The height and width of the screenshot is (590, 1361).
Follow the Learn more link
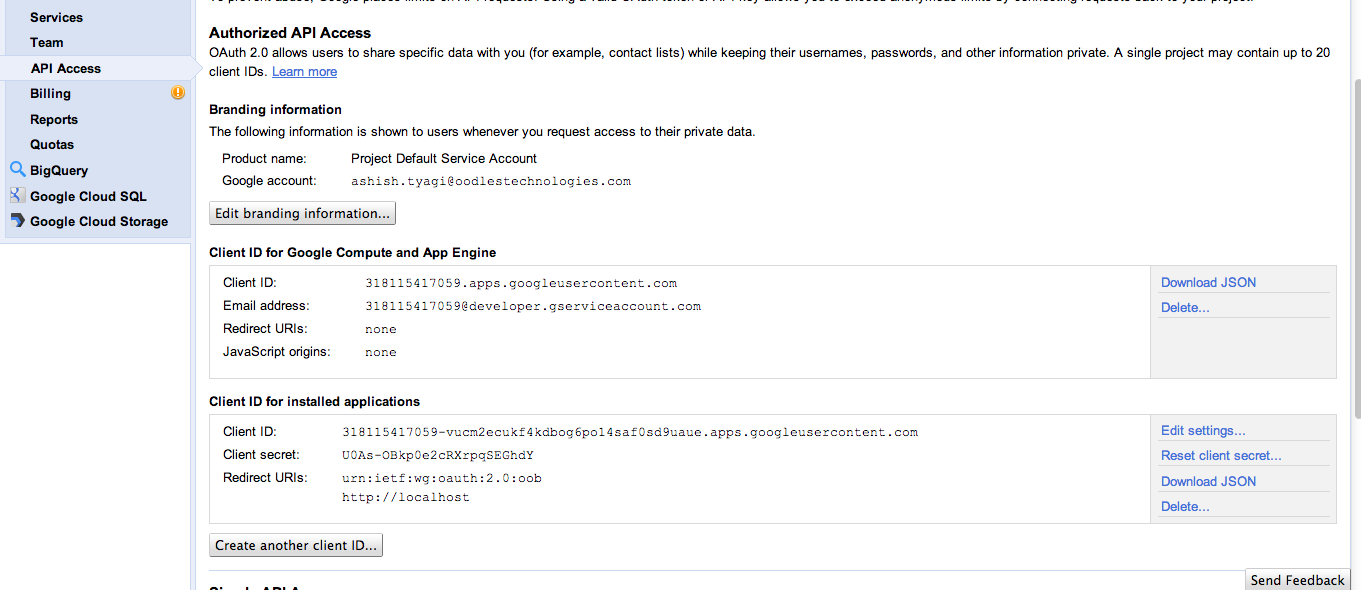pyautogui.click(x=304, y=71)
